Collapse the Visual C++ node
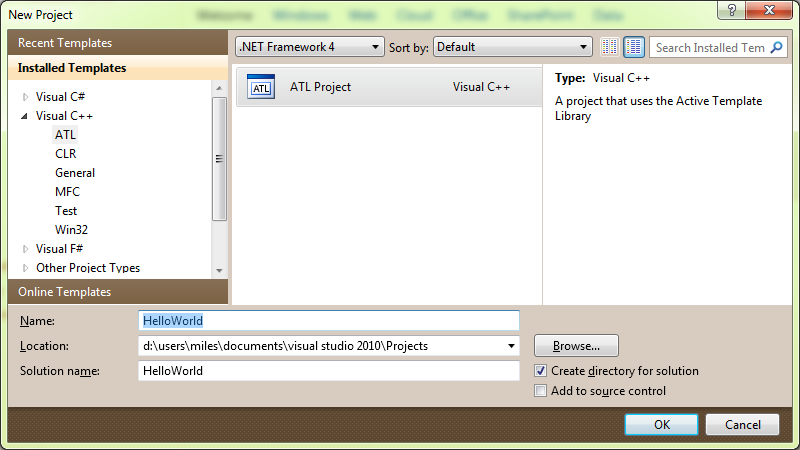Screen dimensions: 800x450 [24, 116]
